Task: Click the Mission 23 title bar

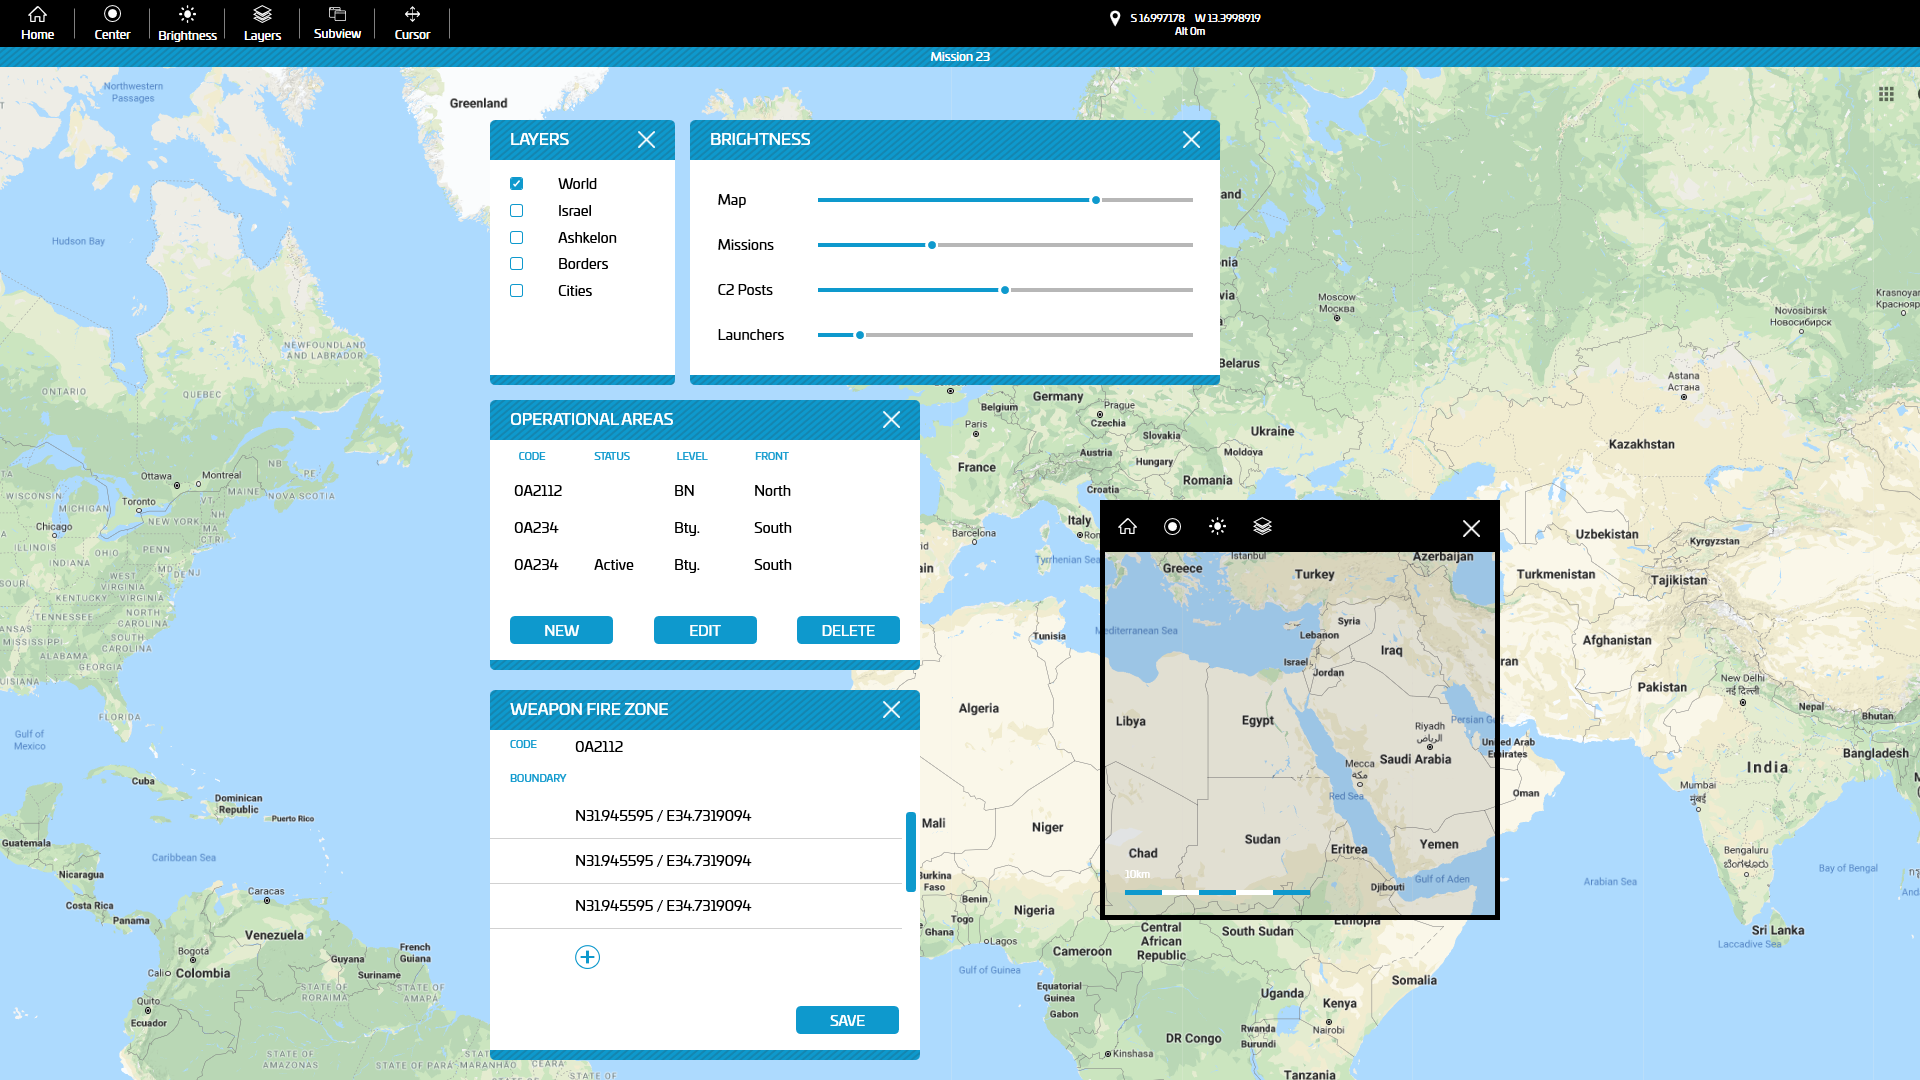Action: point(960,57)
